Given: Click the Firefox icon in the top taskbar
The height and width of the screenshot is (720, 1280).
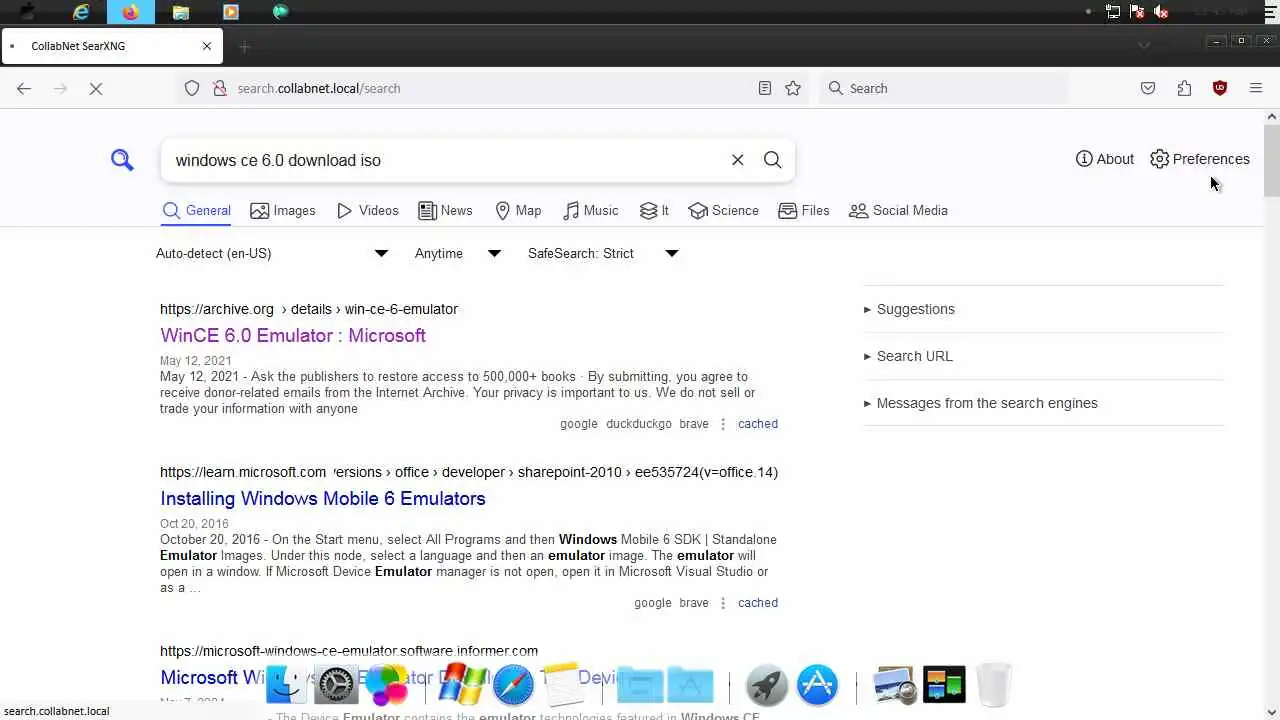Looking at the screenshot, I should [x=131, y=12].
